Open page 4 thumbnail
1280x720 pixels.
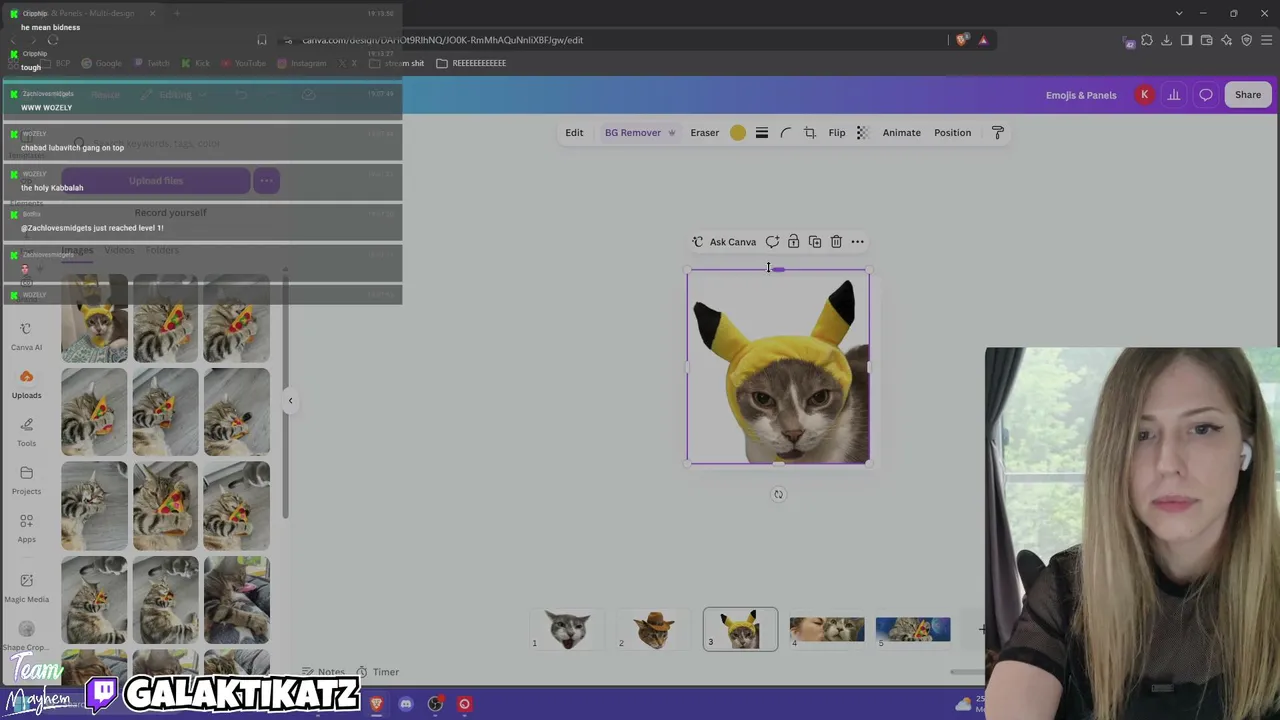(x=827, y=629)
